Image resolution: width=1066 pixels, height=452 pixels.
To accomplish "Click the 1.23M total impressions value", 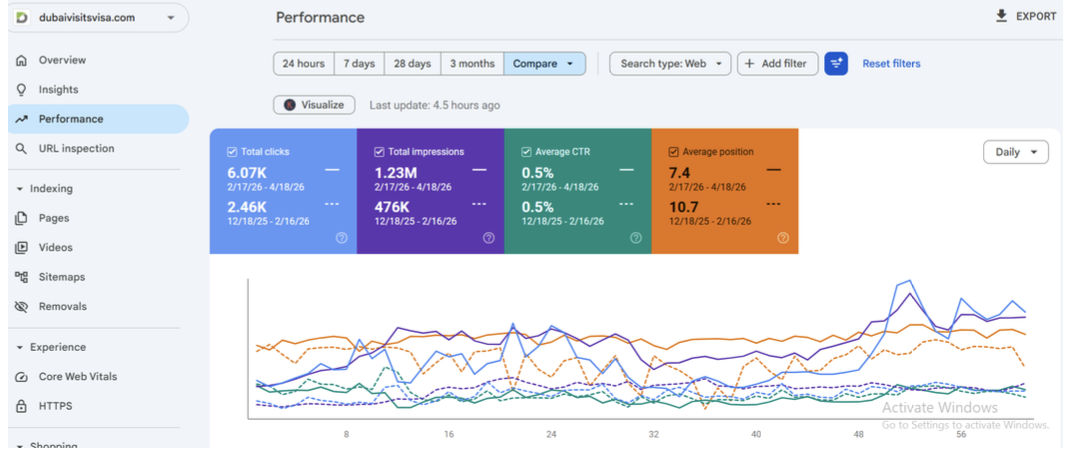I will coord(396,172).
